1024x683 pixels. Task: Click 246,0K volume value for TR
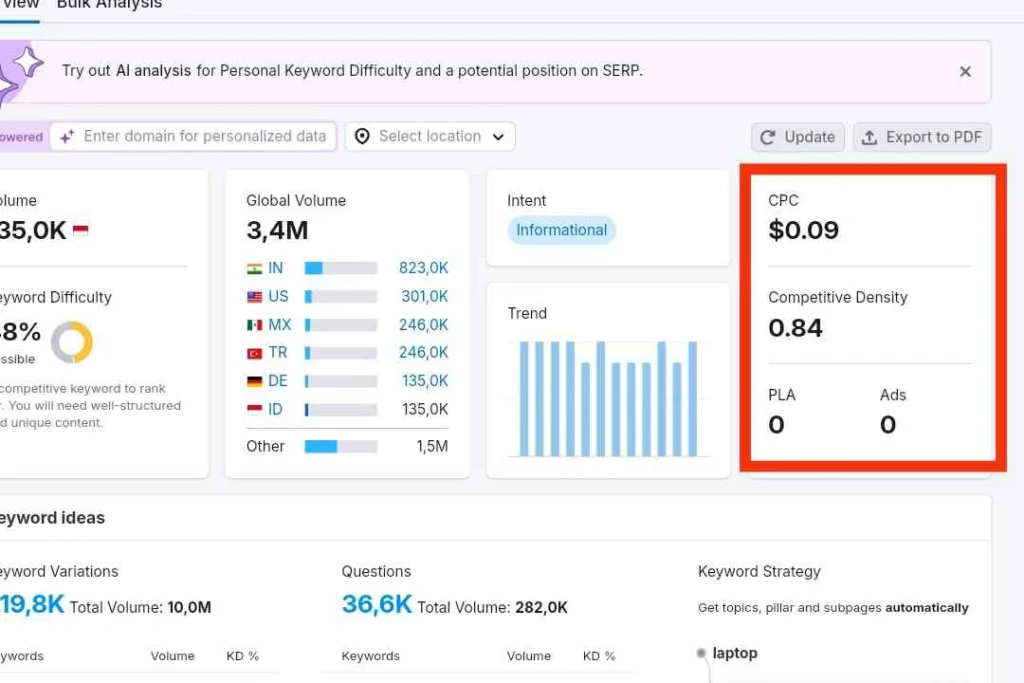click(423, 353)
